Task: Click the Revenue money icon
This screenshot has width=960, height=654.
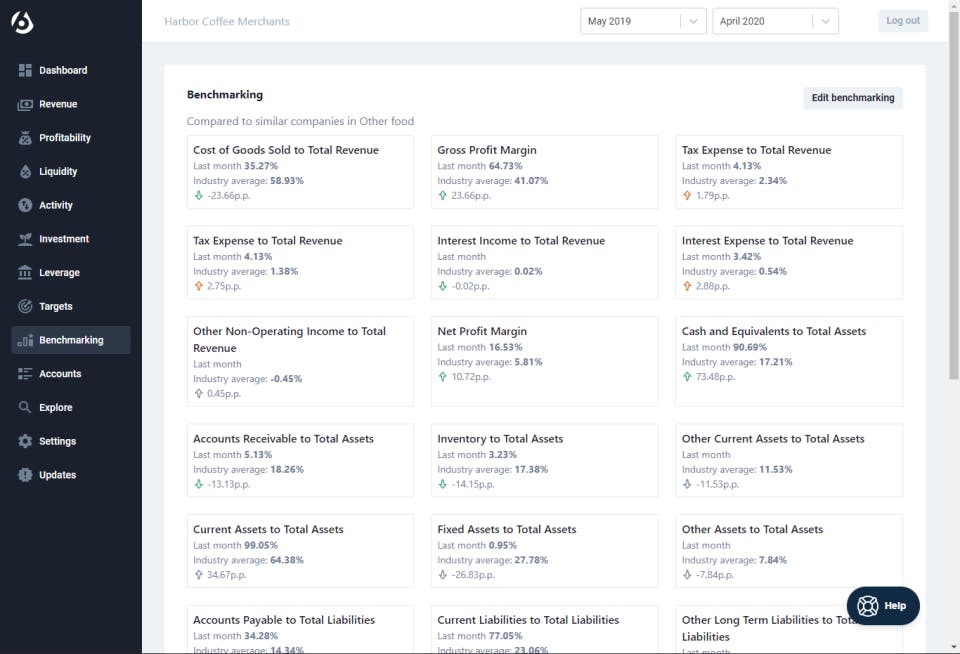Action: pos(25,105)
